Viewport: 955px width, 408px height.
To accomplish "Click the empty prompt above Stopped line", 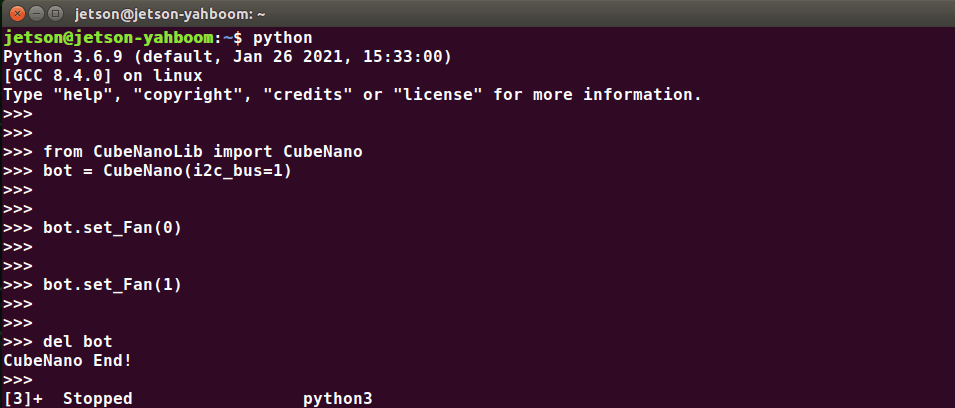I will click(18, 379).
